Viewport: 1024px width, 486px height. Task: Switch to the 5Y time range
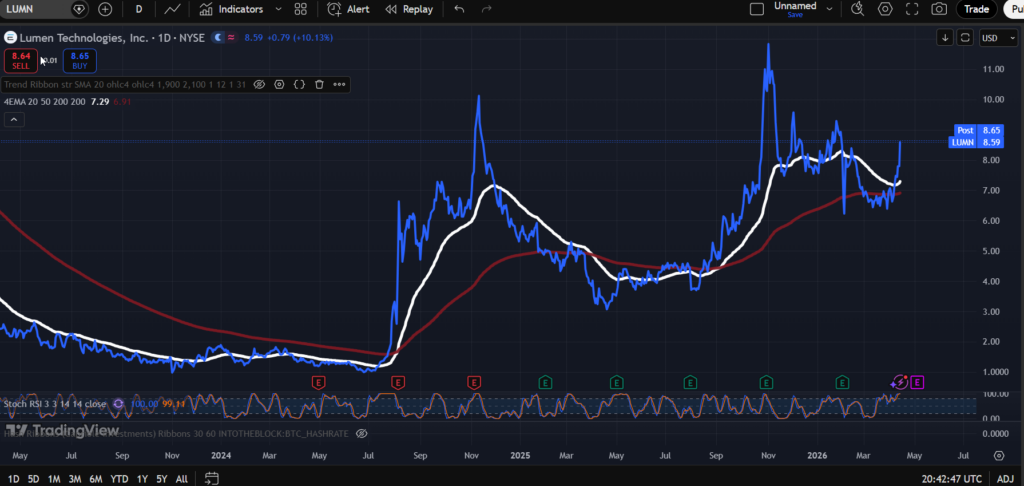tap(160, 479)
